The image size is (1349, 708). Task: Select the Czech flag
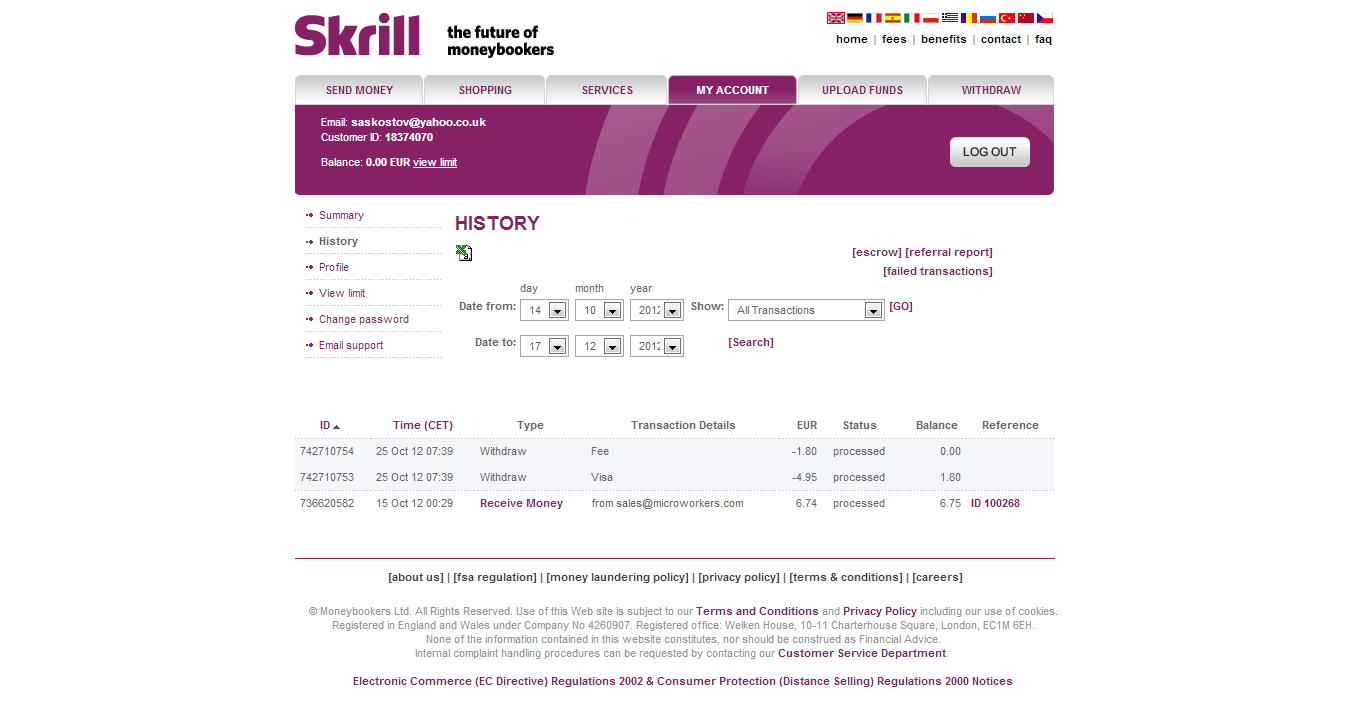click(x=1045, y=18)
